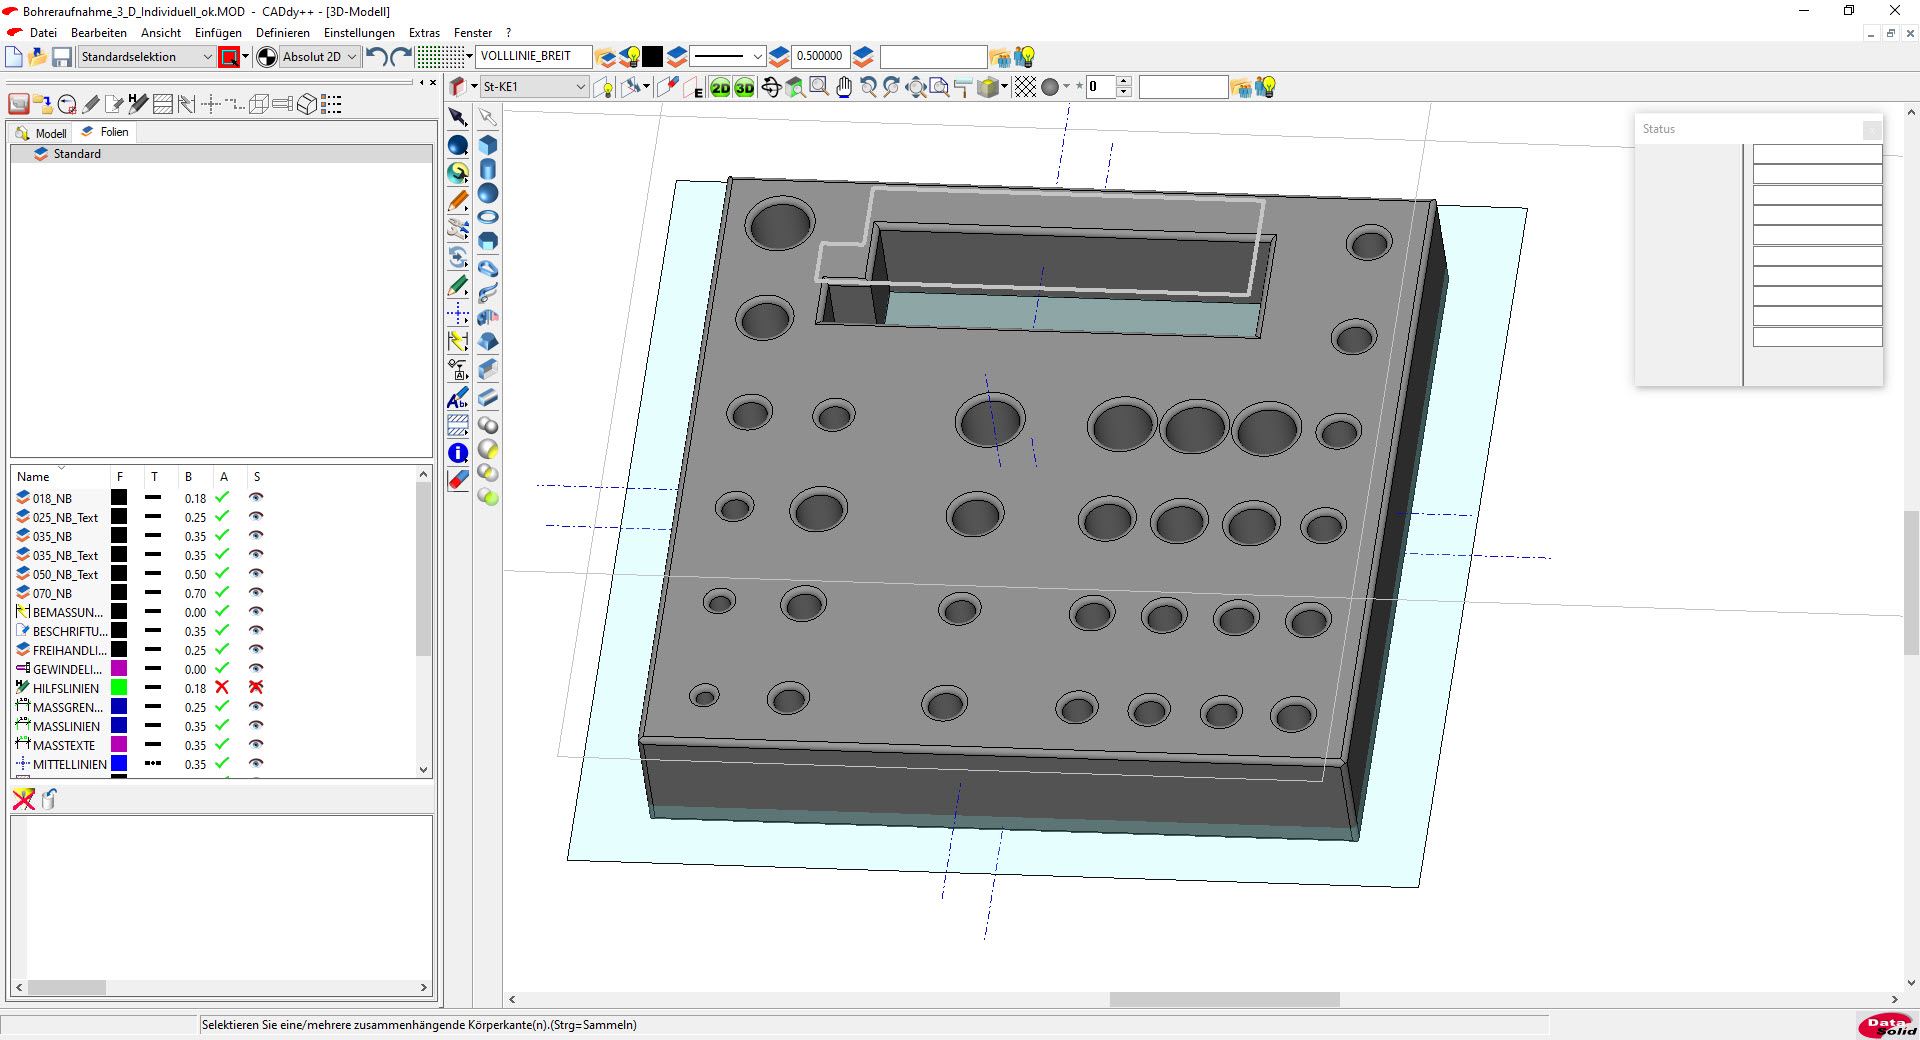Open the Einstellungen menu

(359, 33)
